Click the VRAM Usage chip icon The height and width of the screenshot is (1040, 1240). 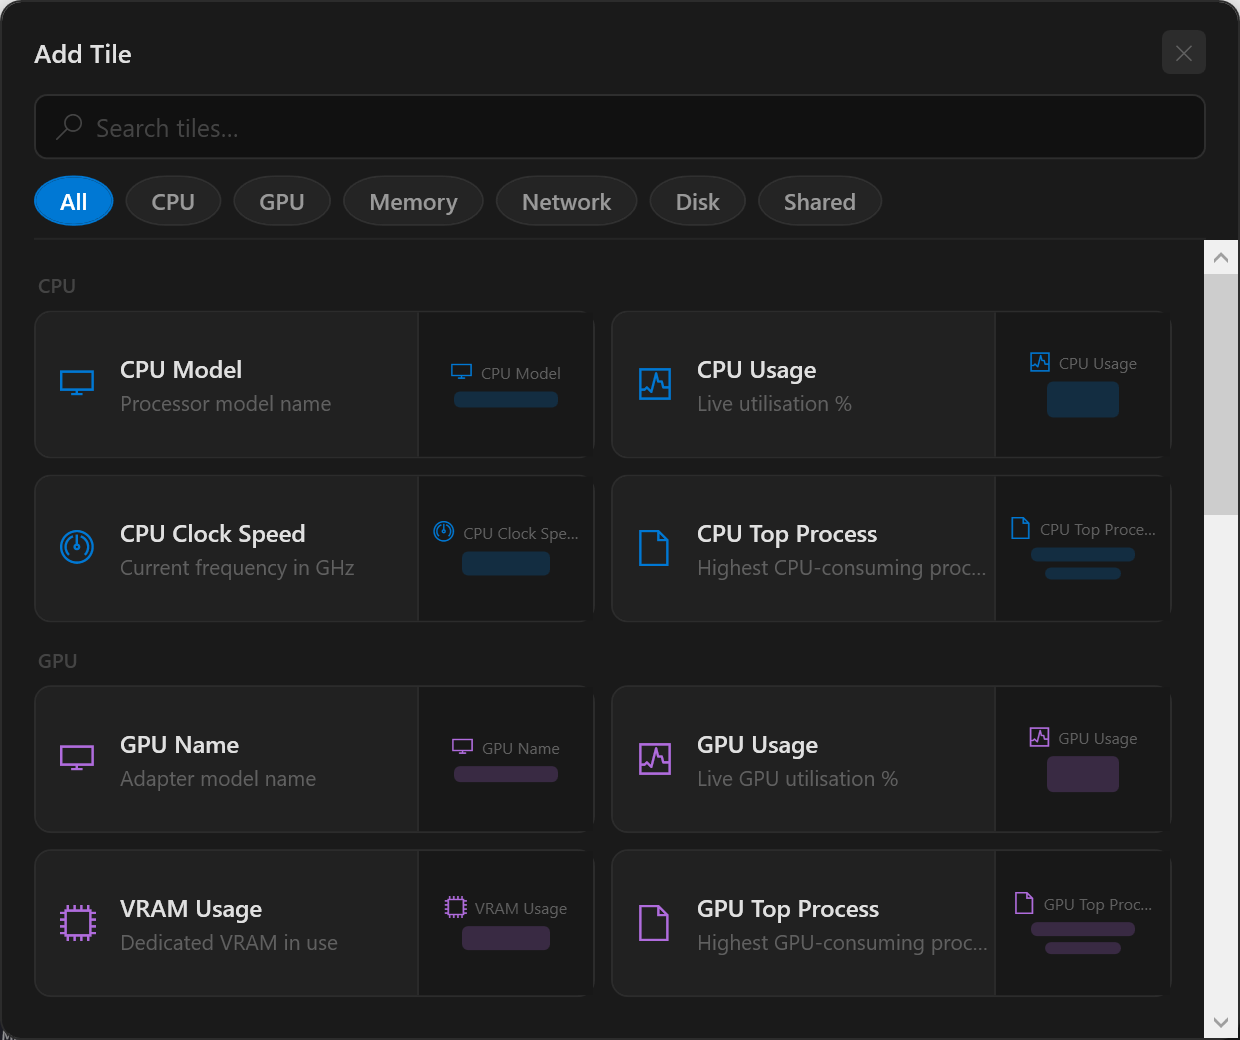(76, 921)
